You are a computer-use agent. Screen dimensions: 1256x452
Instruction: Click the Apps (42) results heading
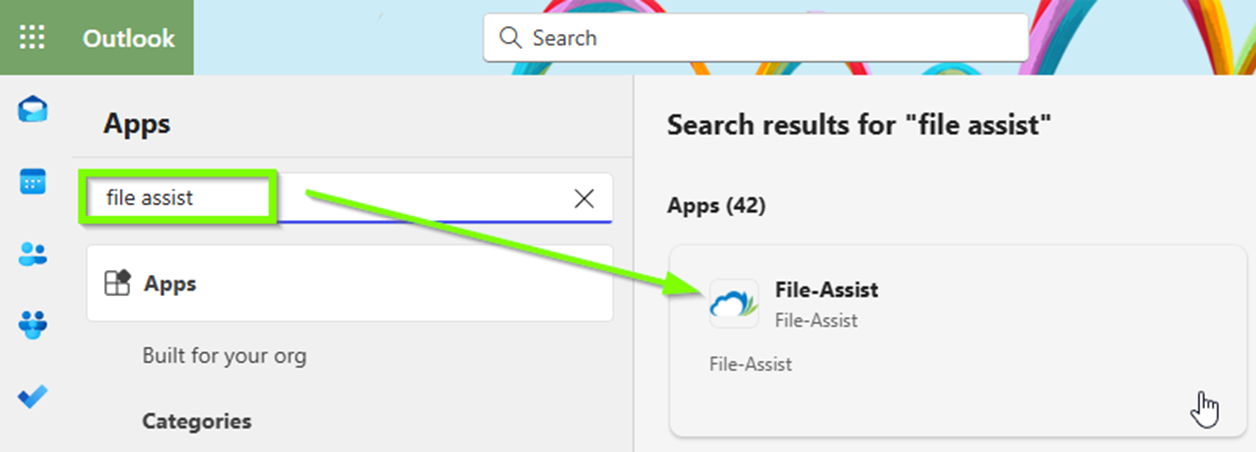(x=716, y=206)
